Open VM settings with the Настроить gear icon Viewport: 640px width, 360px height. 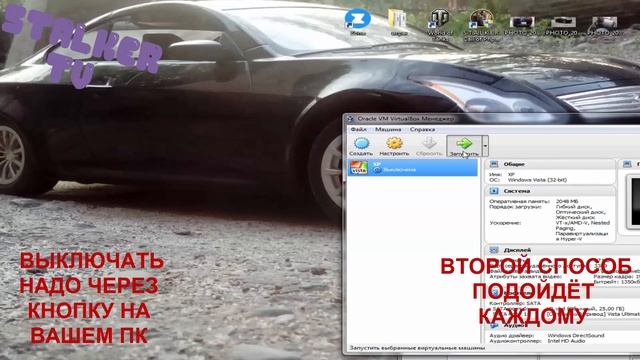(394, 143)
